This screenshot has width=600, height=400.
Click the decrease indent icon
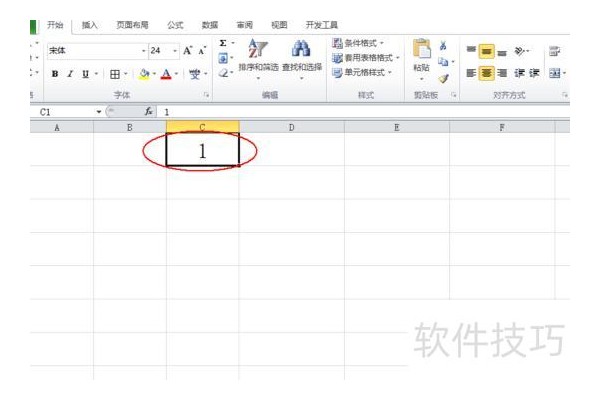tap(519, 73)
